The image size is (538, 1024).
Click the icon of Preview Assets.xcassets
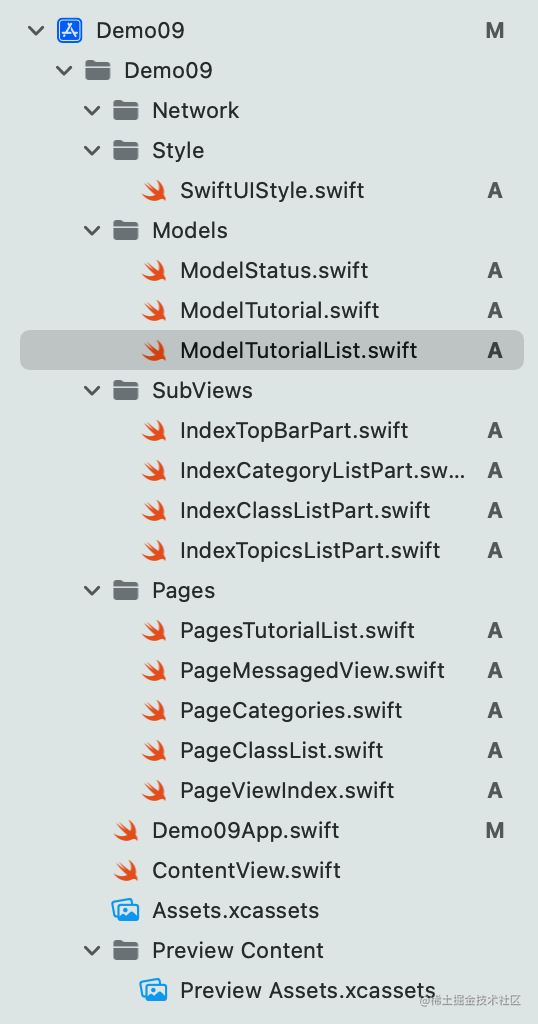point(153,990)
